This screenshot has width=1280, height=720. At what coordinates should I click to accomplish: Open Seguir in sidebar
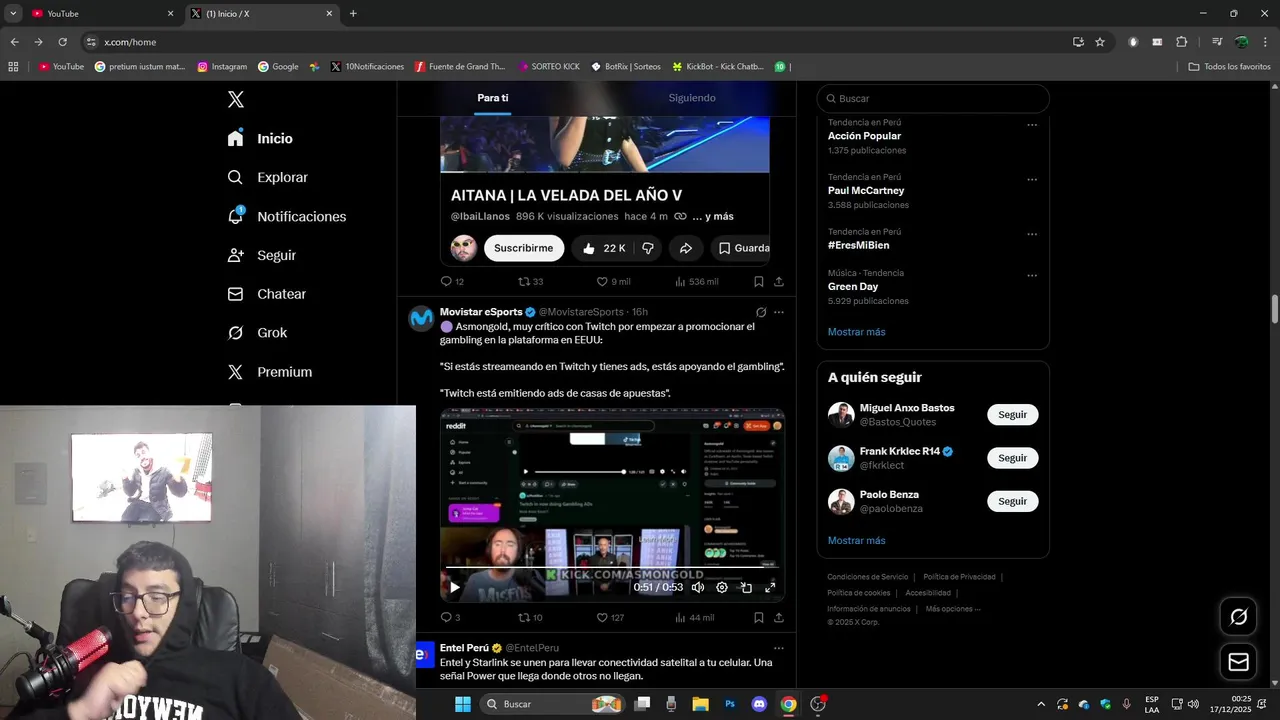[x=262, y=255]
